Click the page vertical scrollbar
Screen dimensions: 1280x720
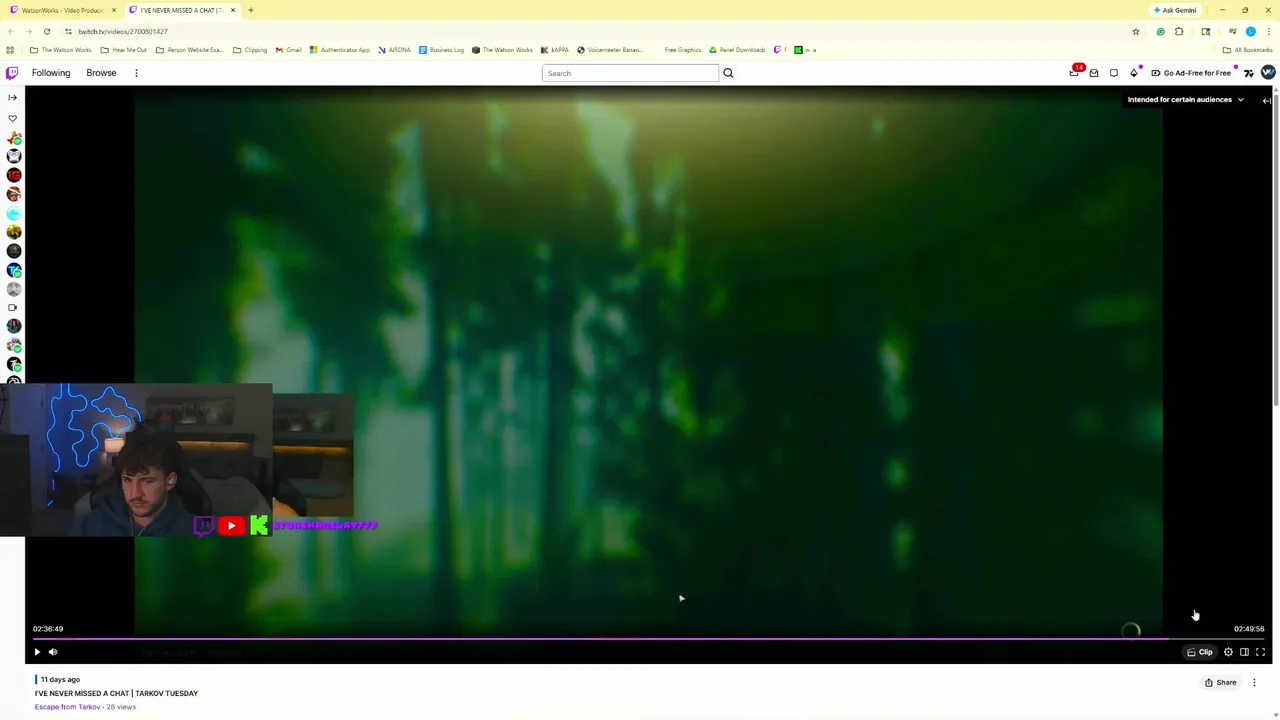[x=1276, y=250]
